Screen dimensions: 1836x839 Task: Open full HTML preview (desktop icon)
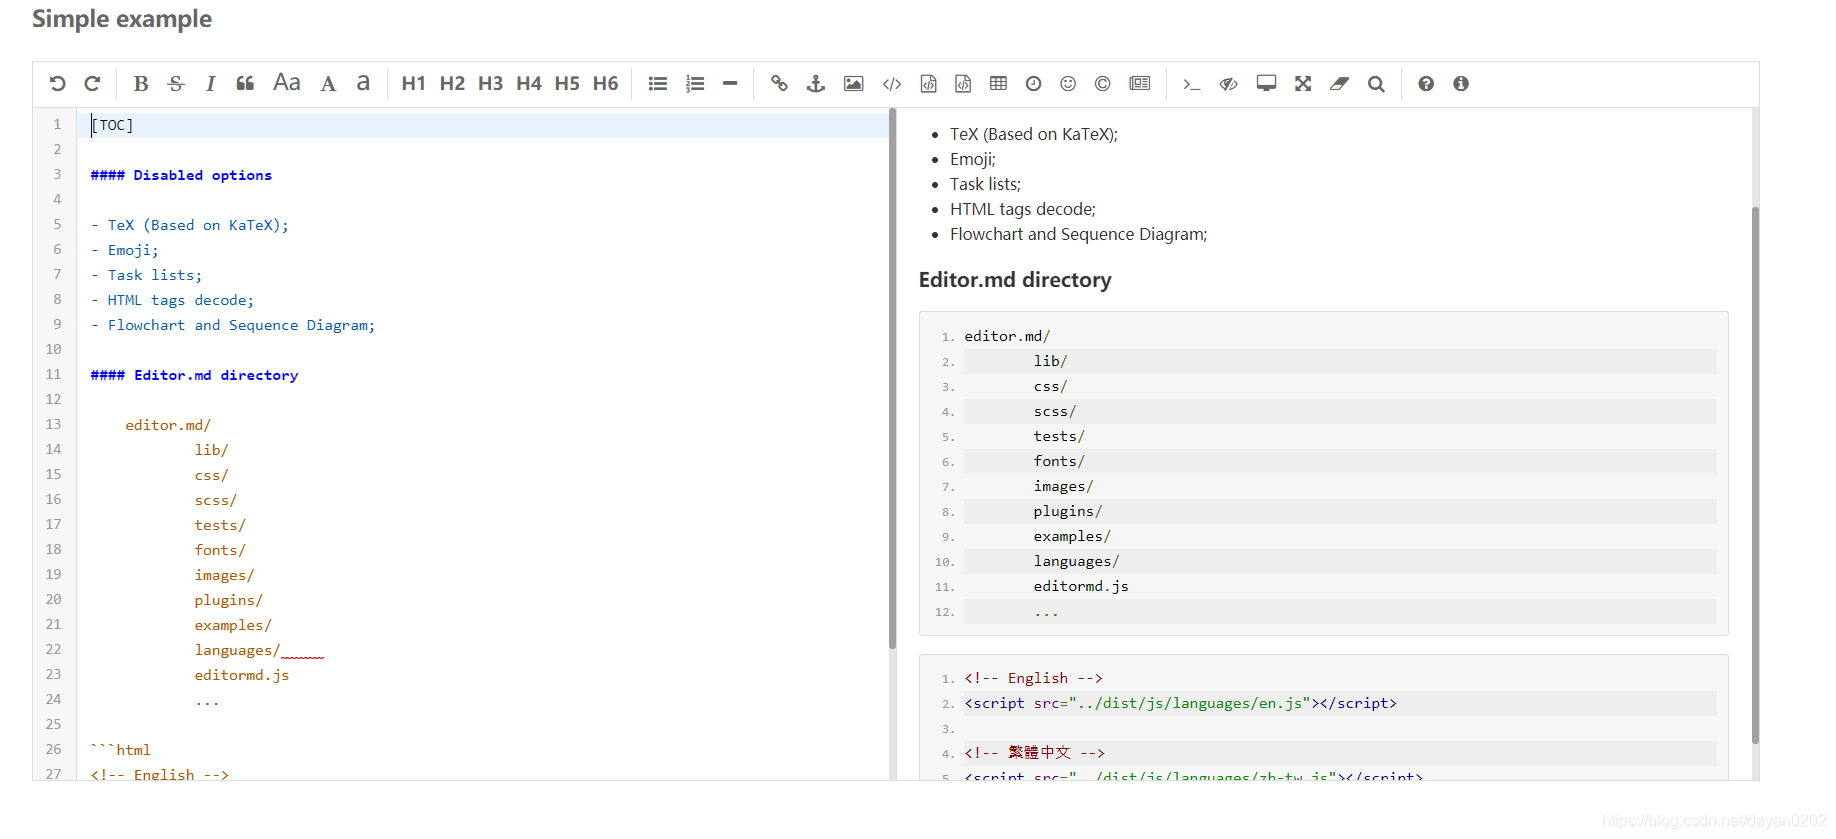coord(1266,84)
